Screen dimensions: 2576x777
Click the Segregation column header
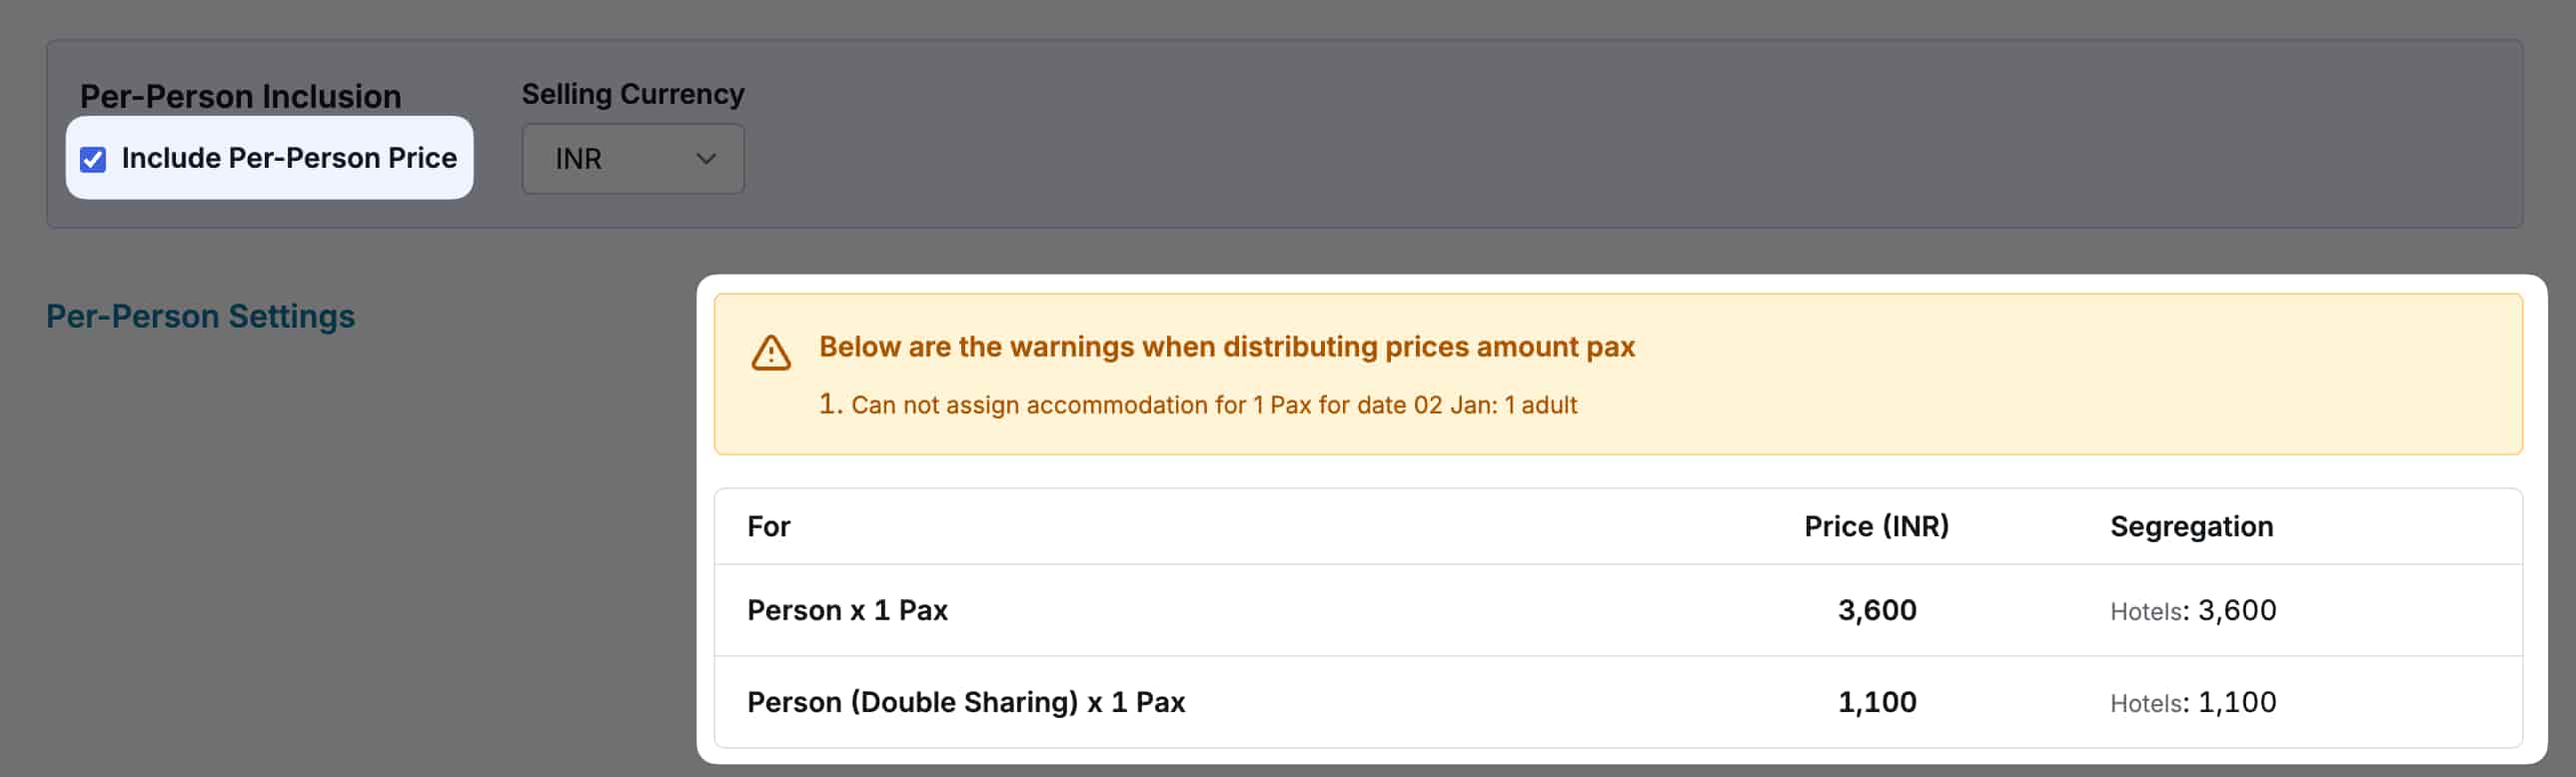pos(2191,526)
